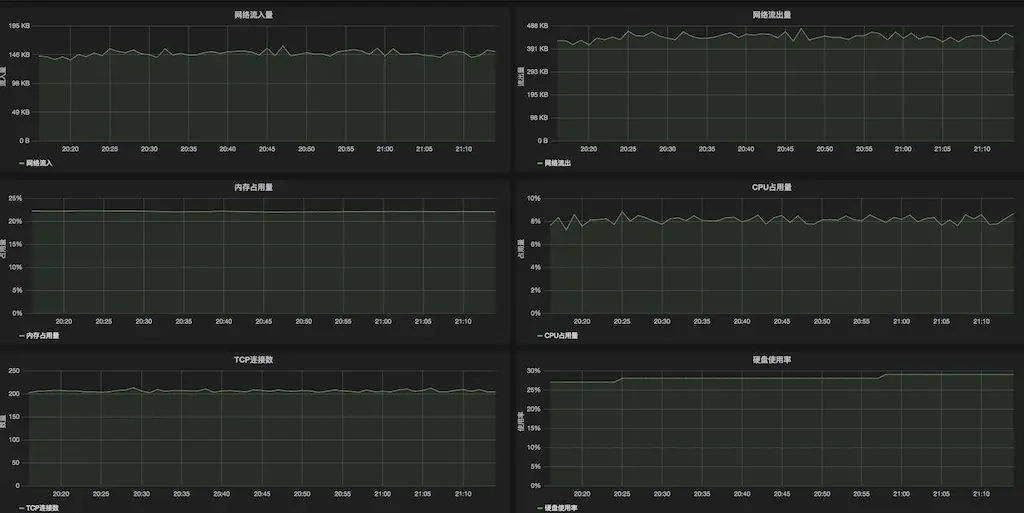
Task: Click the 8% axis label in CPU占用量 panel
Action: tap(535, 221)
